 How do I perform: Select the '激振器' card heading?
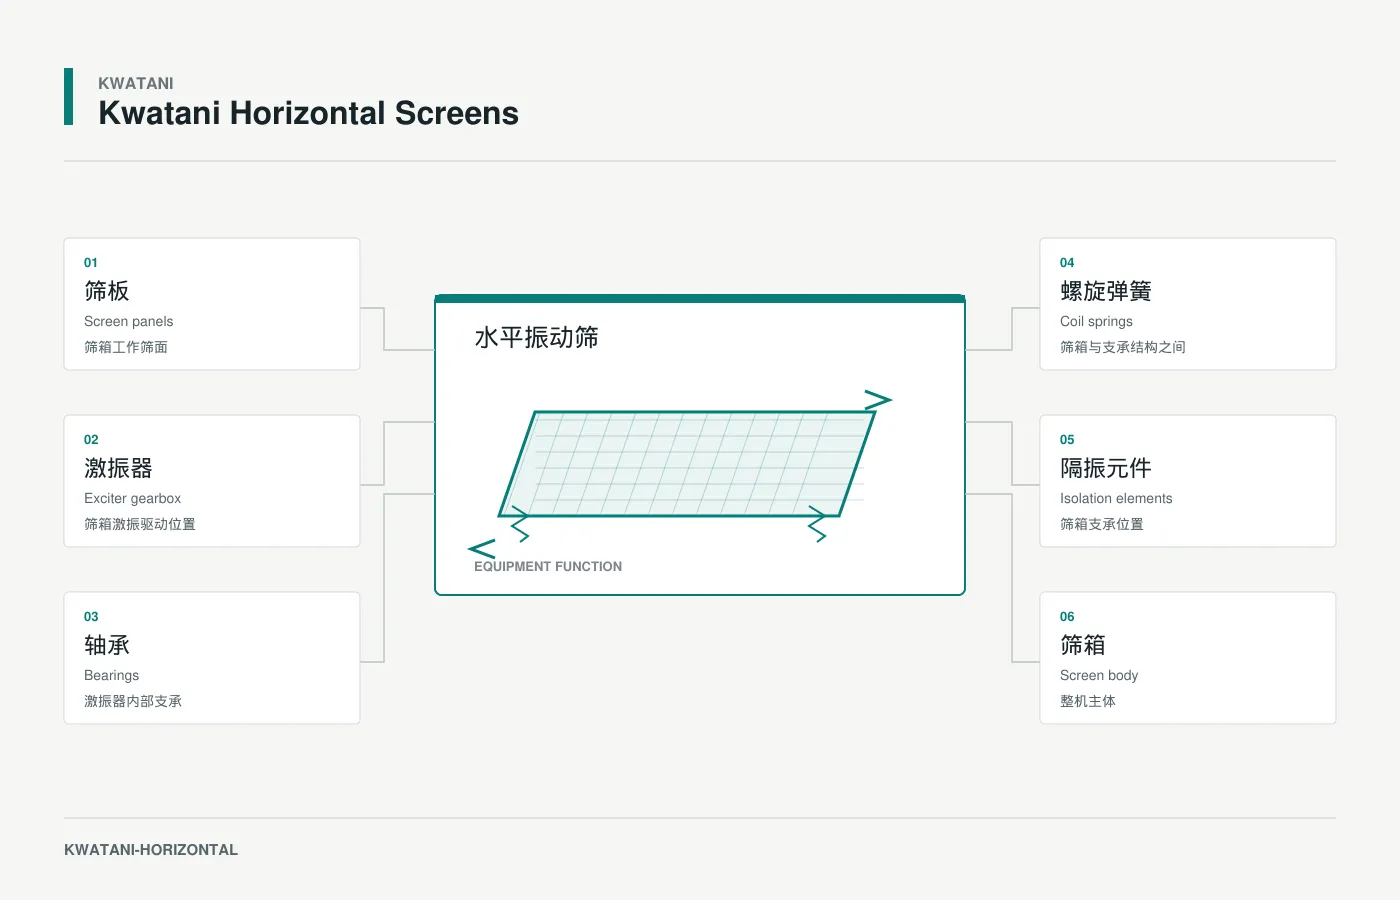pos(118,468)
